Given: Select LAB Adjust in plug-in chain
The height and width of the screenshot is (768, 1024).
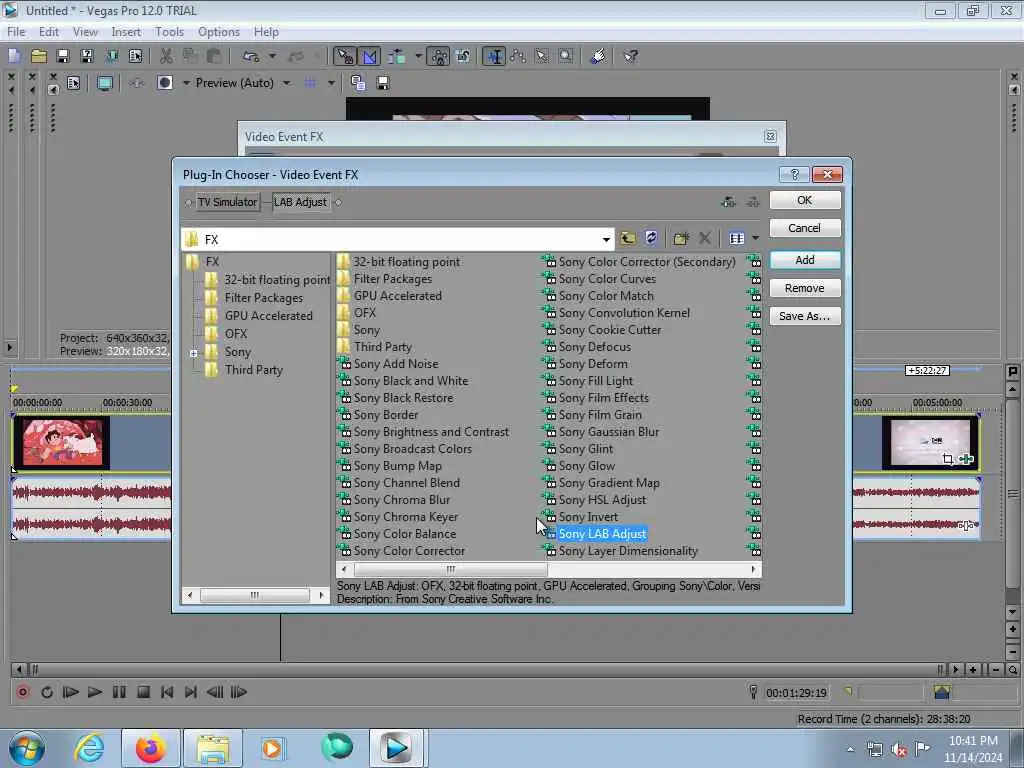Looking at the screenshot, I should click(x=300, y=202).
